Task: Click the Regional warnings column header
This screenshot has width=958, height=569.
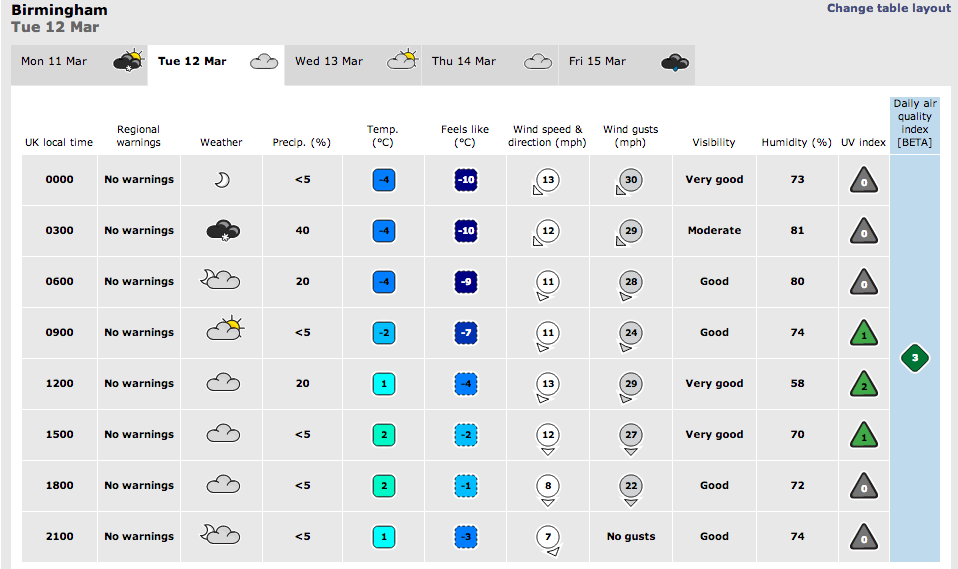Action: pos(139,136)
